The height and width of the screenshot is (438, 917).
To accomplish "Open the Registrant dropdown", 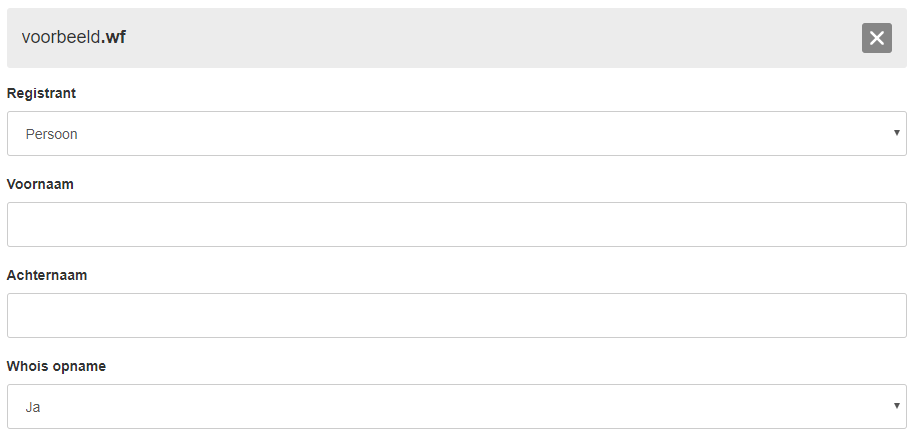I will tap(457, 133).
